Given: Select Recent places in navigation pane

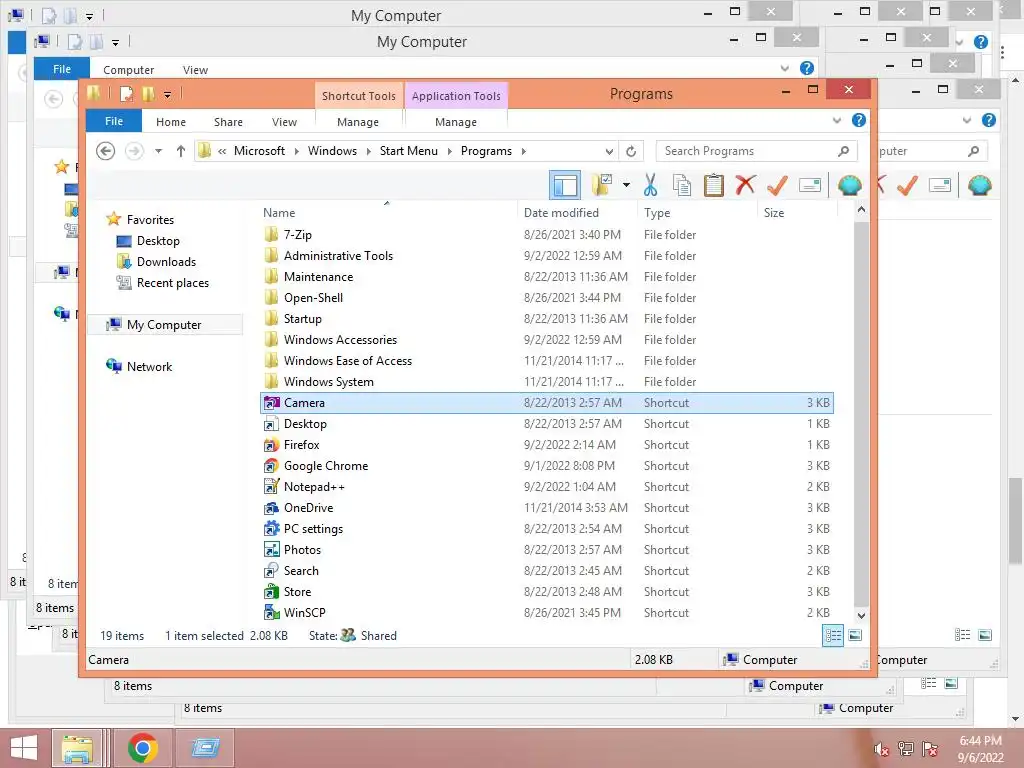Looking at the screenshot, I should coord(172,283).
